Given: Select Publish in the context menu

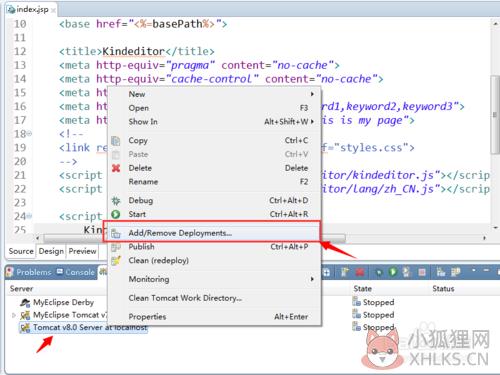Looking at the screenshot, I should click(x=214, y=247).
